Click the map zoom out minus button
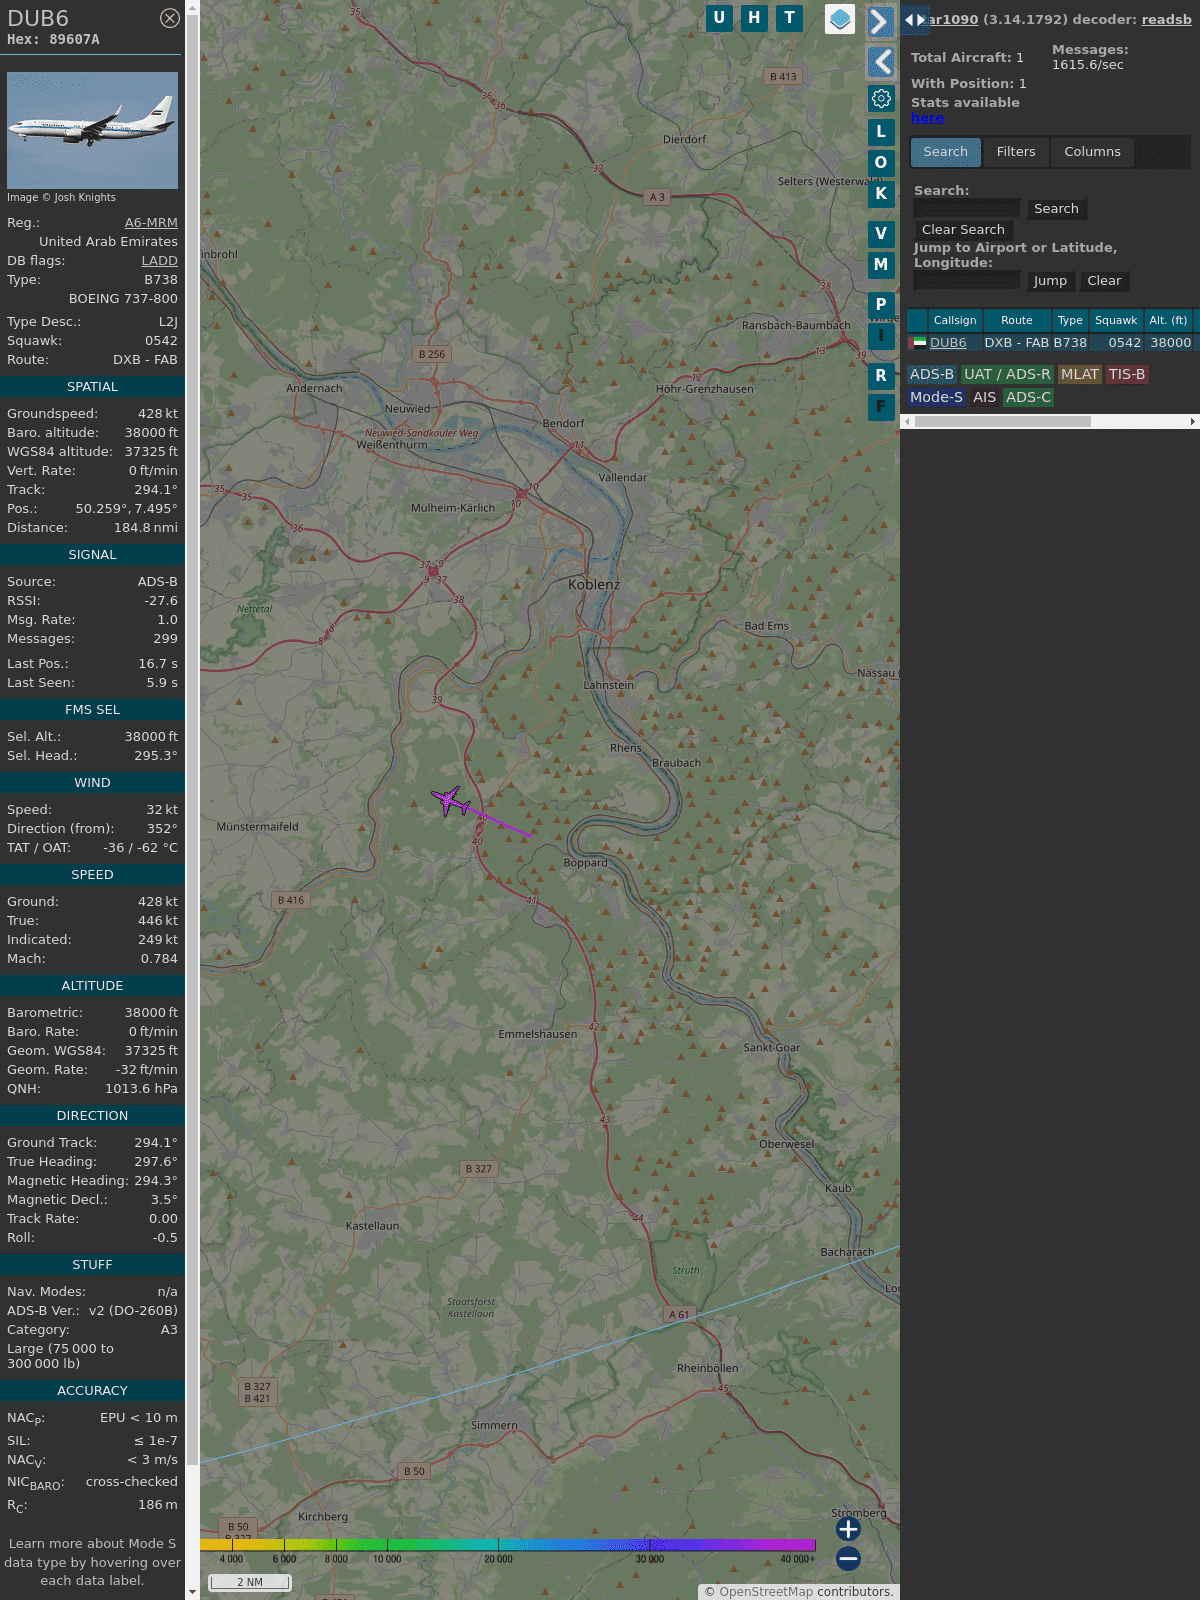 [848, 1558]
